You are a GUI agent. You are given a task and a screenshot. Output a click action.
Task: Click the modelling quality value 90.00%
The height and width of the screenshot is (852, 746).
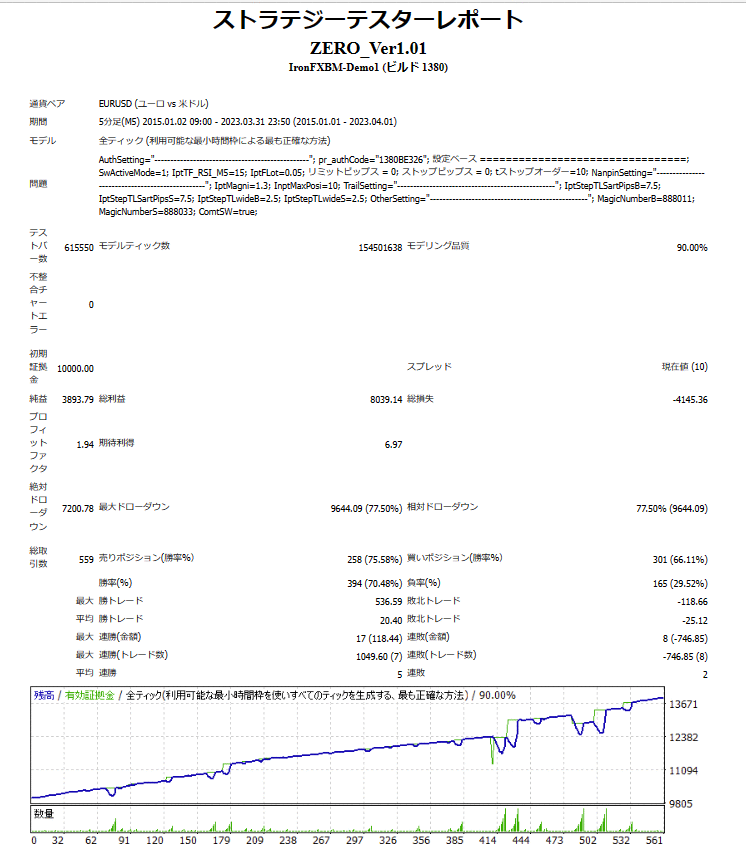pos(692,248)
